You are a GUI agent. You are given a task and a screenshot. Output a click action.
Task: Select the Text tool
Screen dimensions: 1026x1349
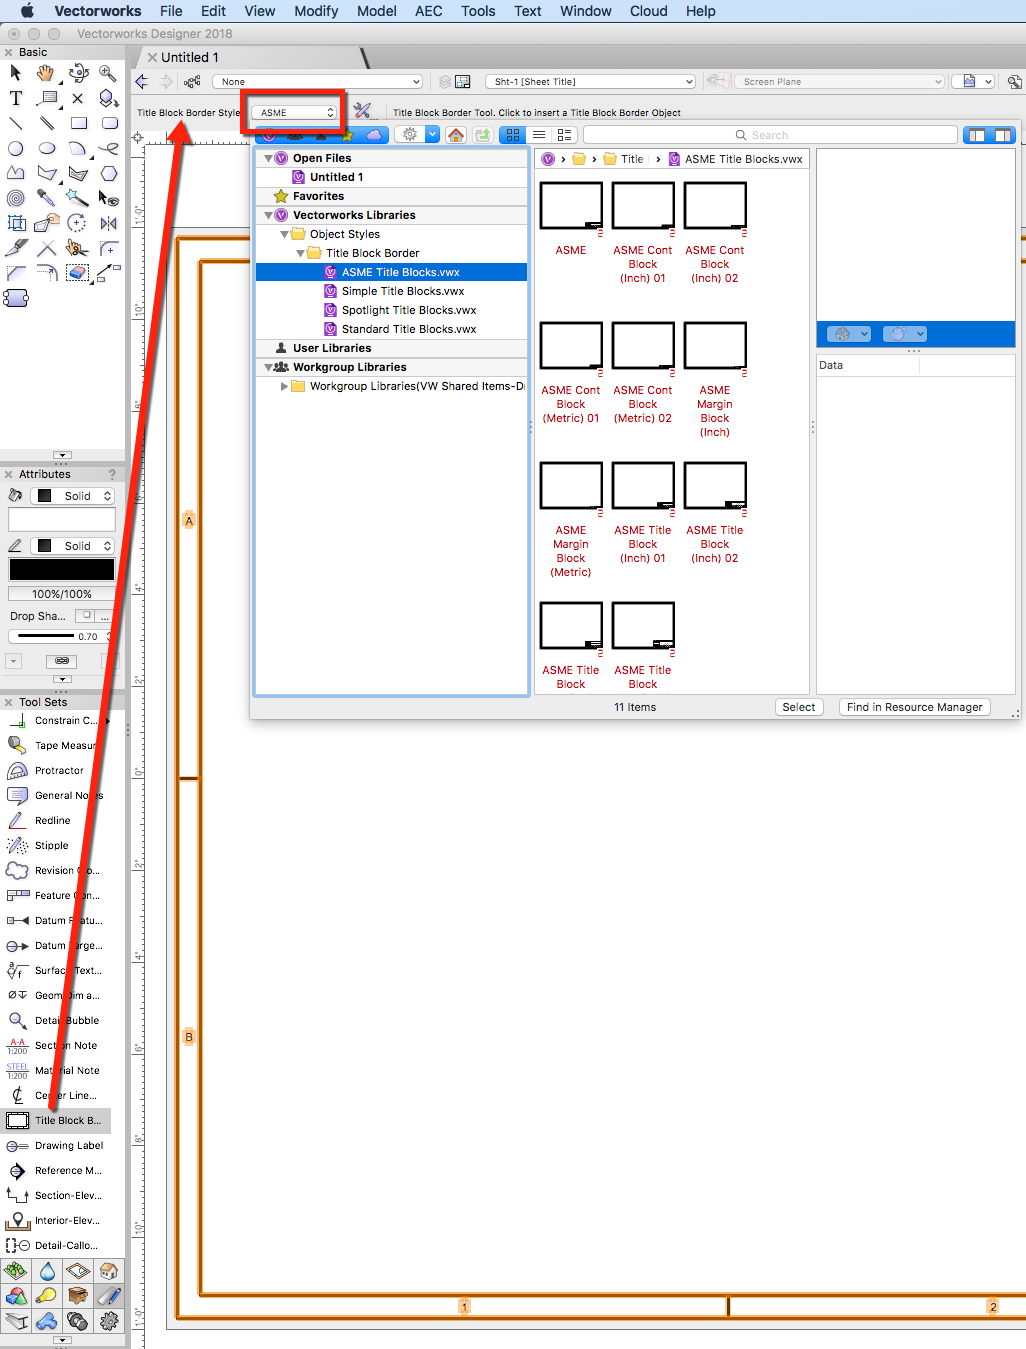pos(15,98)
